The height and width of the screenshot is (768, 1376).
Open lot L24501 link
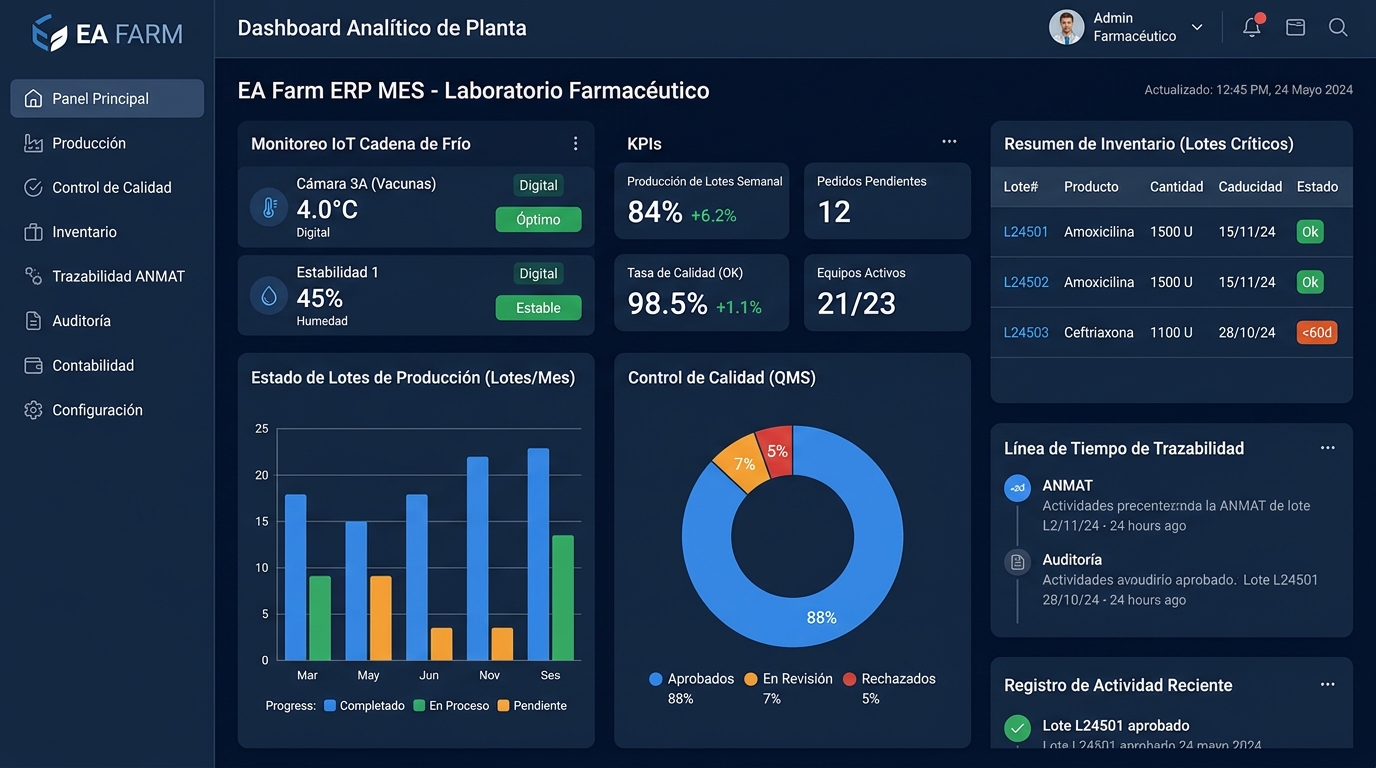coord(1026,232)
